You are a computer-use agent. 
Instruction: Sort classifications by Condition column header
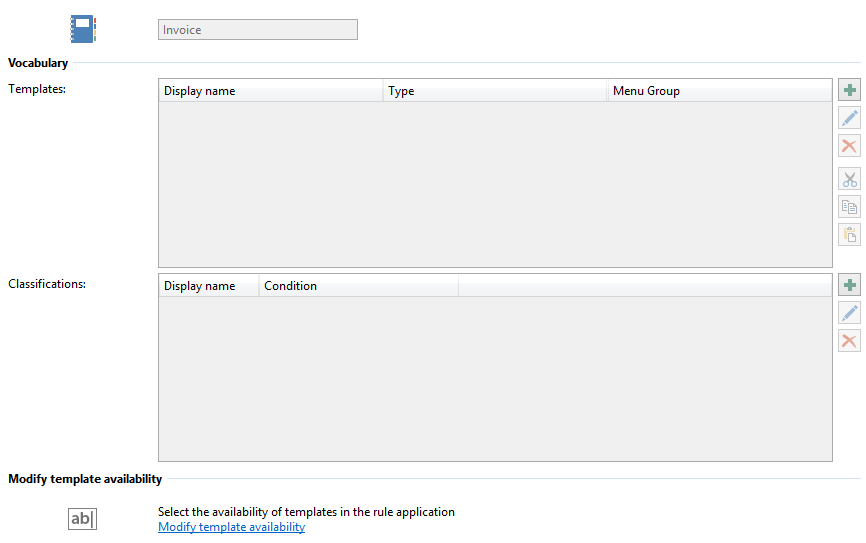[357, 286]
